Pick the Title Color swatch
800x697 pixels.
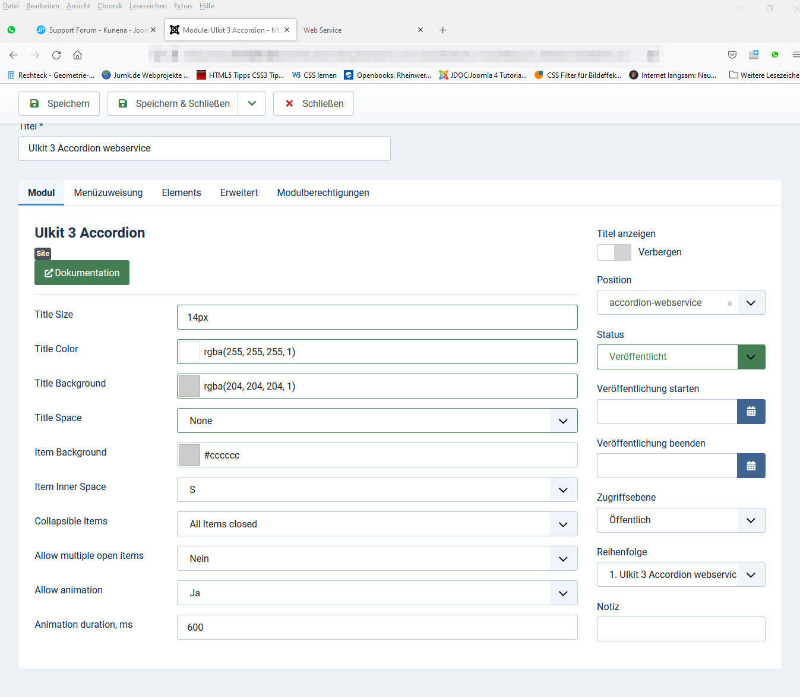pyautogui.click(x=189, y=352)
